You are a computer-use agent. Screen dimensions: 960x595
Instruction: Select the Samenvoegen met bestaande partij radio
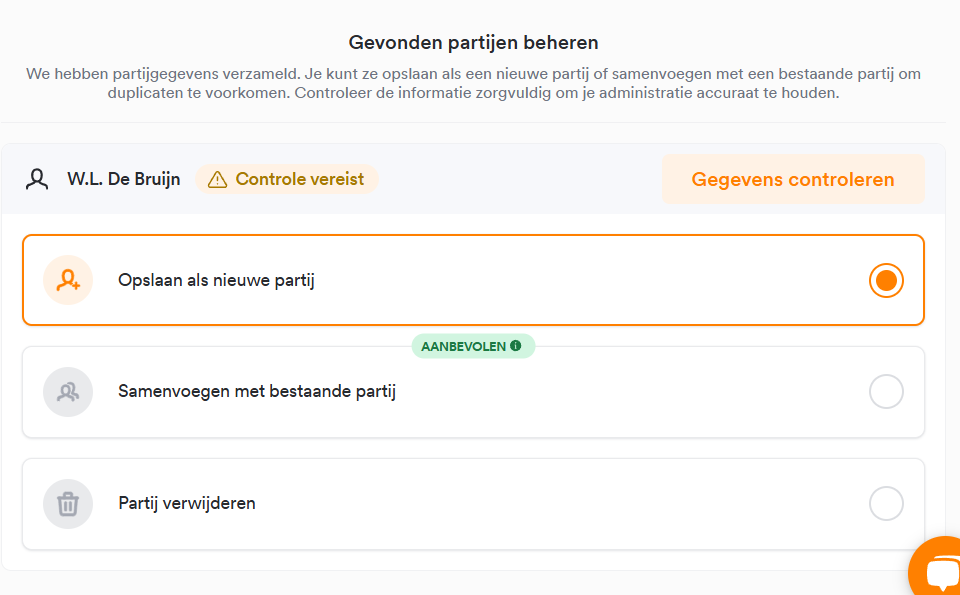886,392
